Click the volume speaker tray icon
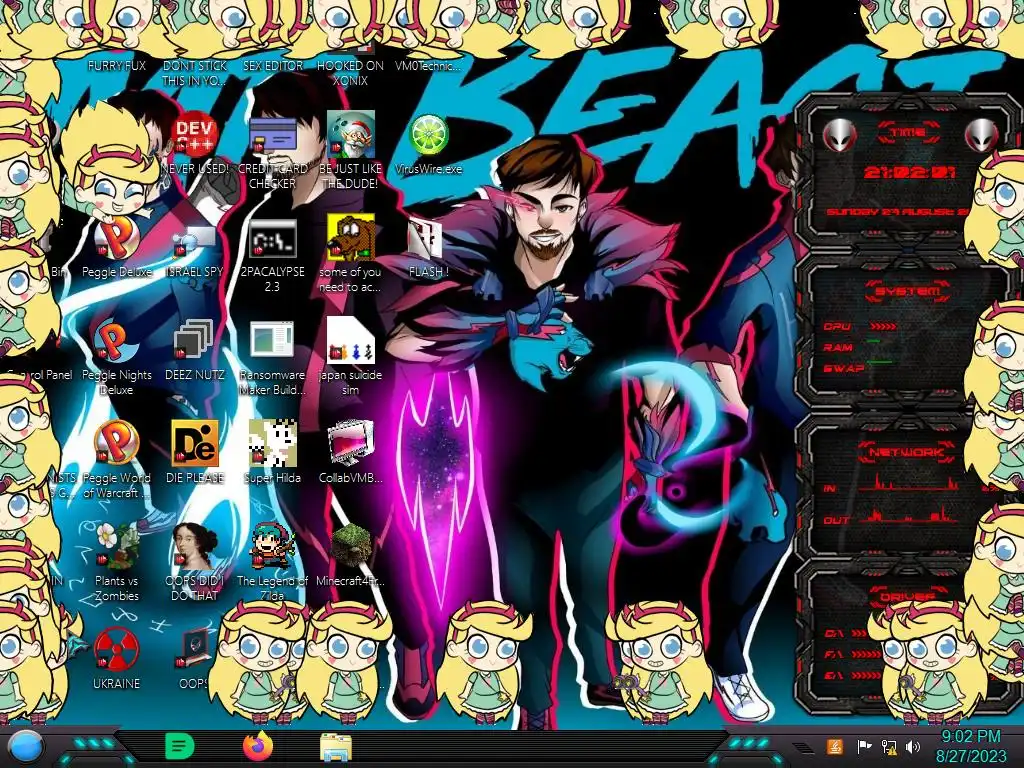This screenshot has width=1024, height=768. (x=913, y=747)
